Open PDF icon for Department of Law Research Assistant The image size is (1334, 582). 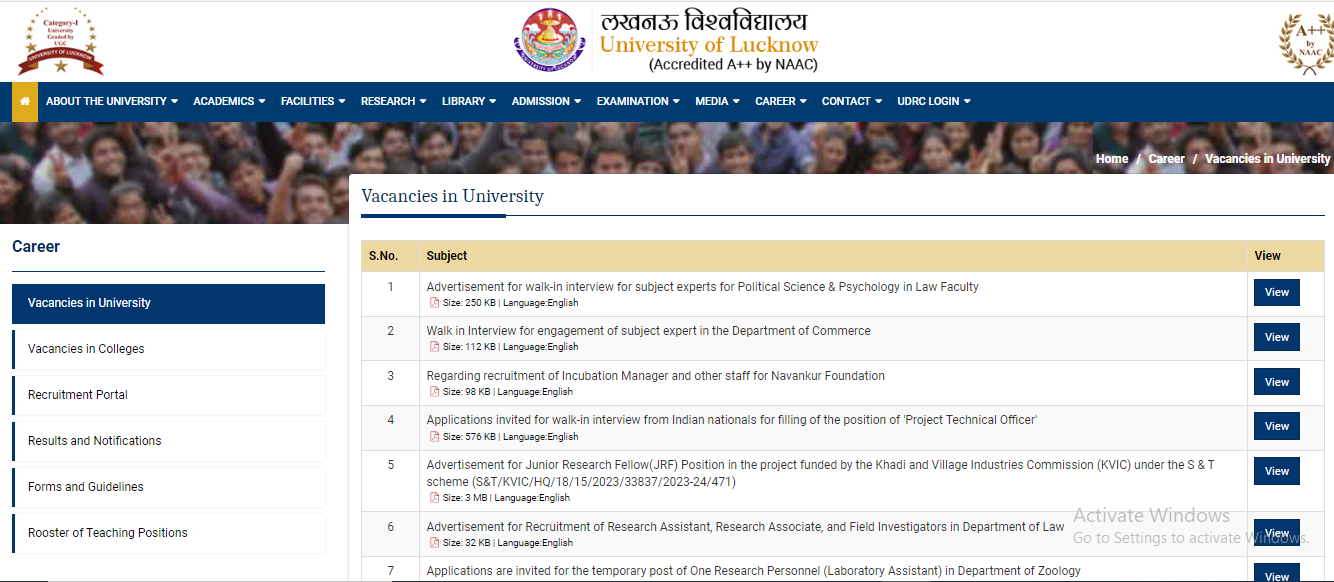[x=435, y=543]
